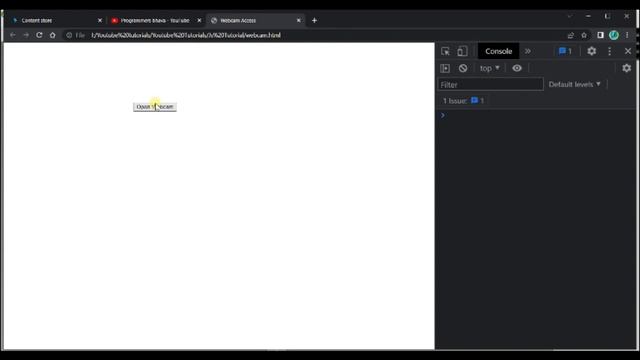Show more DevTools tabs chevron

[528, 51]
